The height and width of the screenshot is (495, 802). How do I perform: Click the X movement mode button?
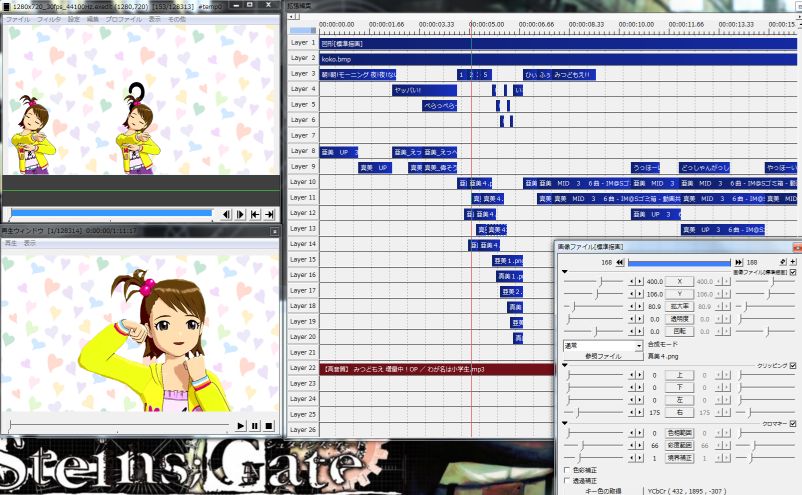coord(679,281)
